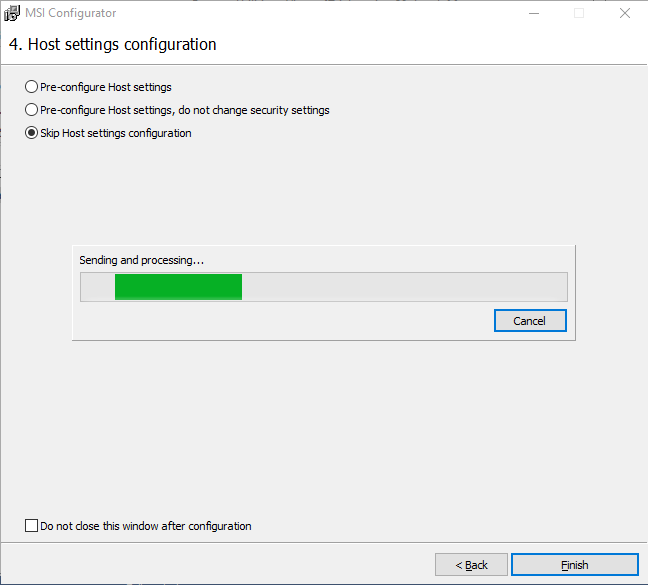Choose pre-configure without changing security settings option
The width and height of the screenshot is (648, 585).
pos(31,110)
